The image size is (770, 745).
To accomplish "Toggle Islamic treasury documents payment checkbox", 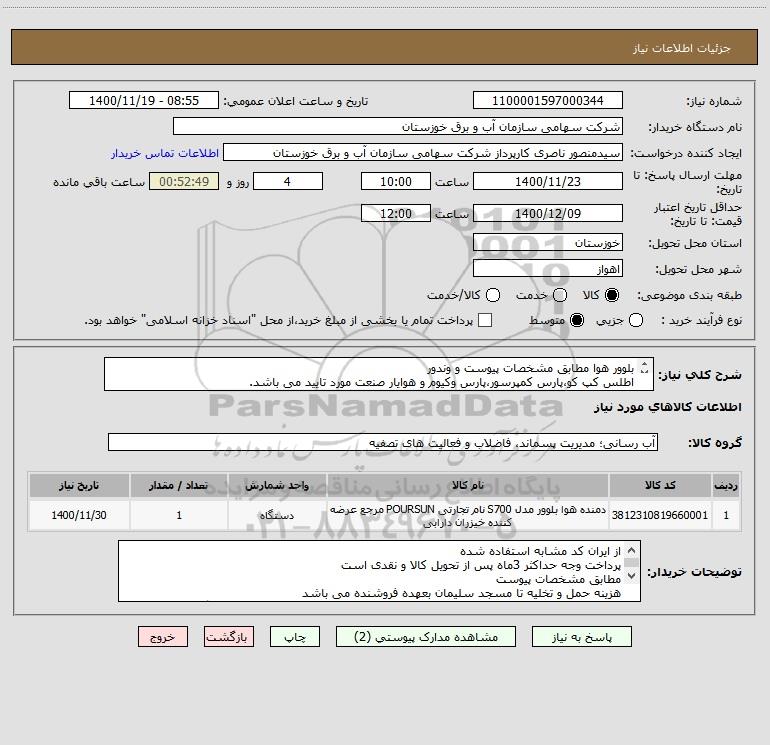I will (485, 320).
